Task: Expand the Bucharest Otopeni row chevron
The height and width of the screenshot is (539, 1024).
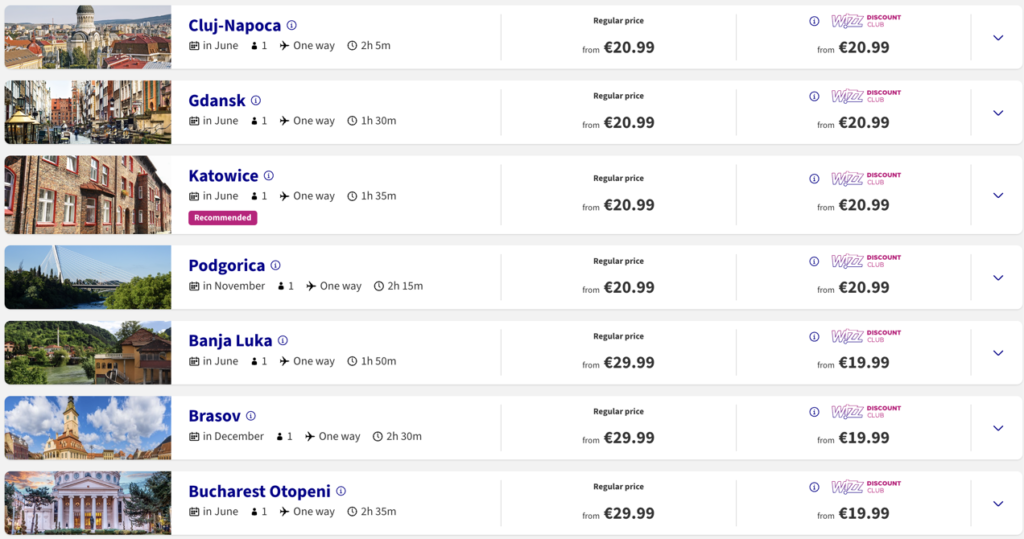Action: click(x=997, y=504)
